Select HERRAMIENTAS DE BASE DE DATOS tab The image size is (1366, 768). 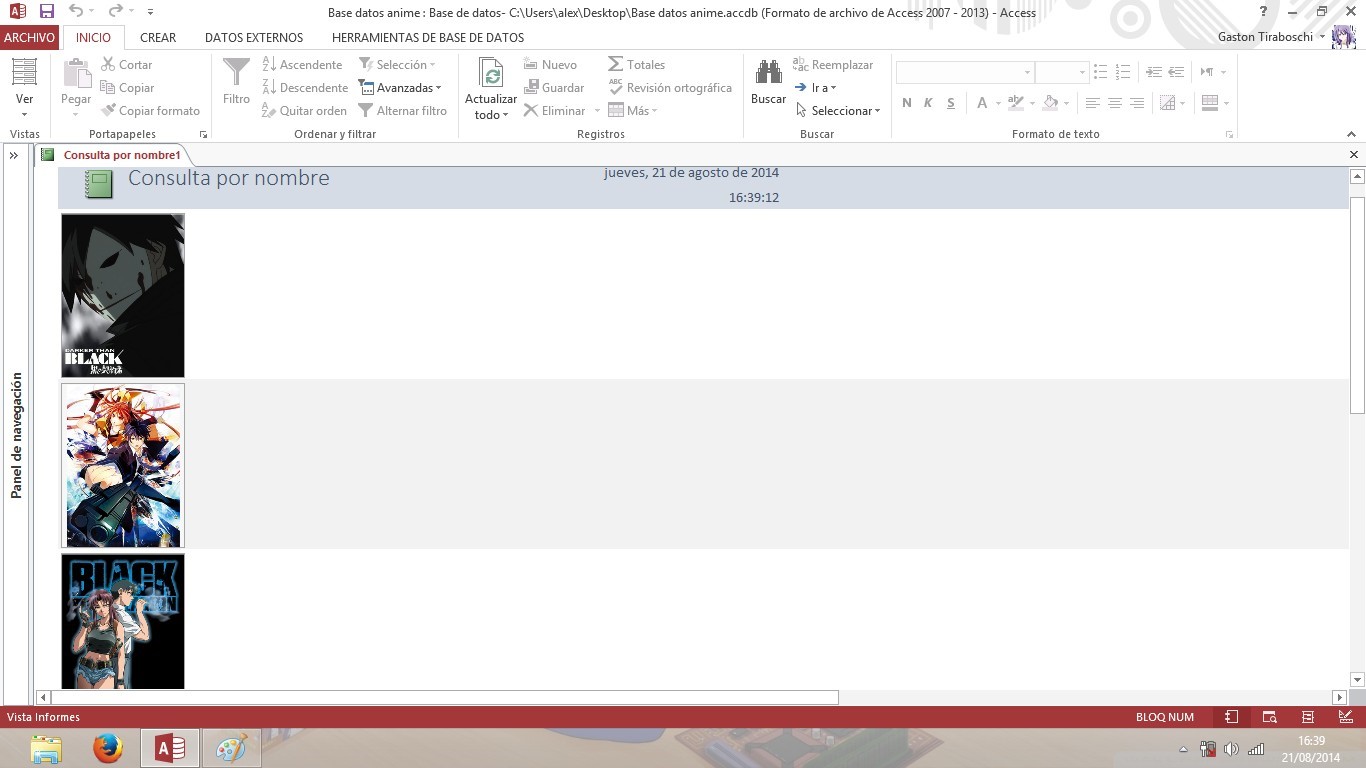[x=428, y=37]
